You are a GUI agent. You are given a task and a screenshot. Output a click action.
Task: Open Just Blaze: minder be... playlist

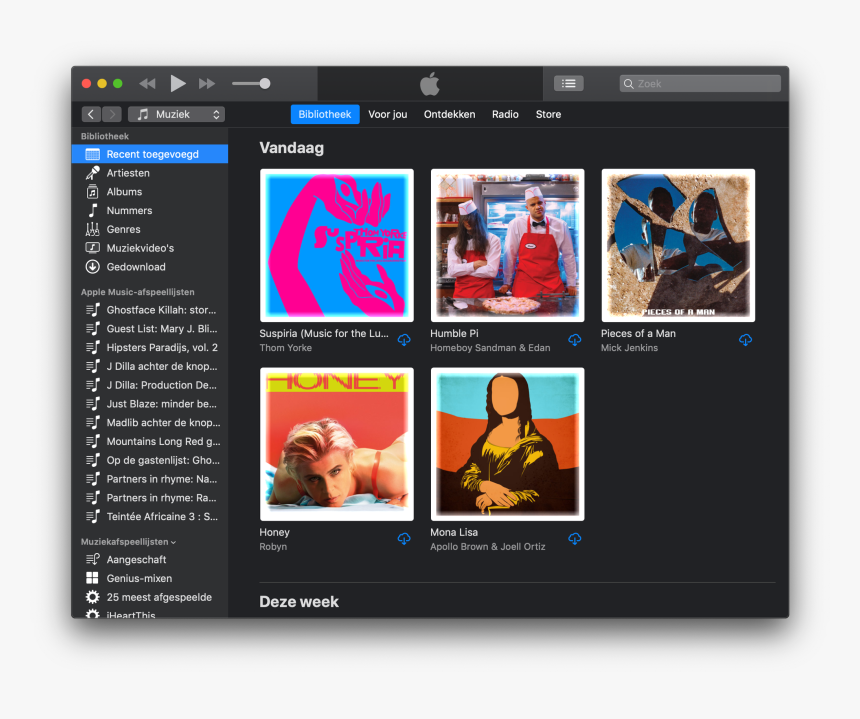(150, 404)
